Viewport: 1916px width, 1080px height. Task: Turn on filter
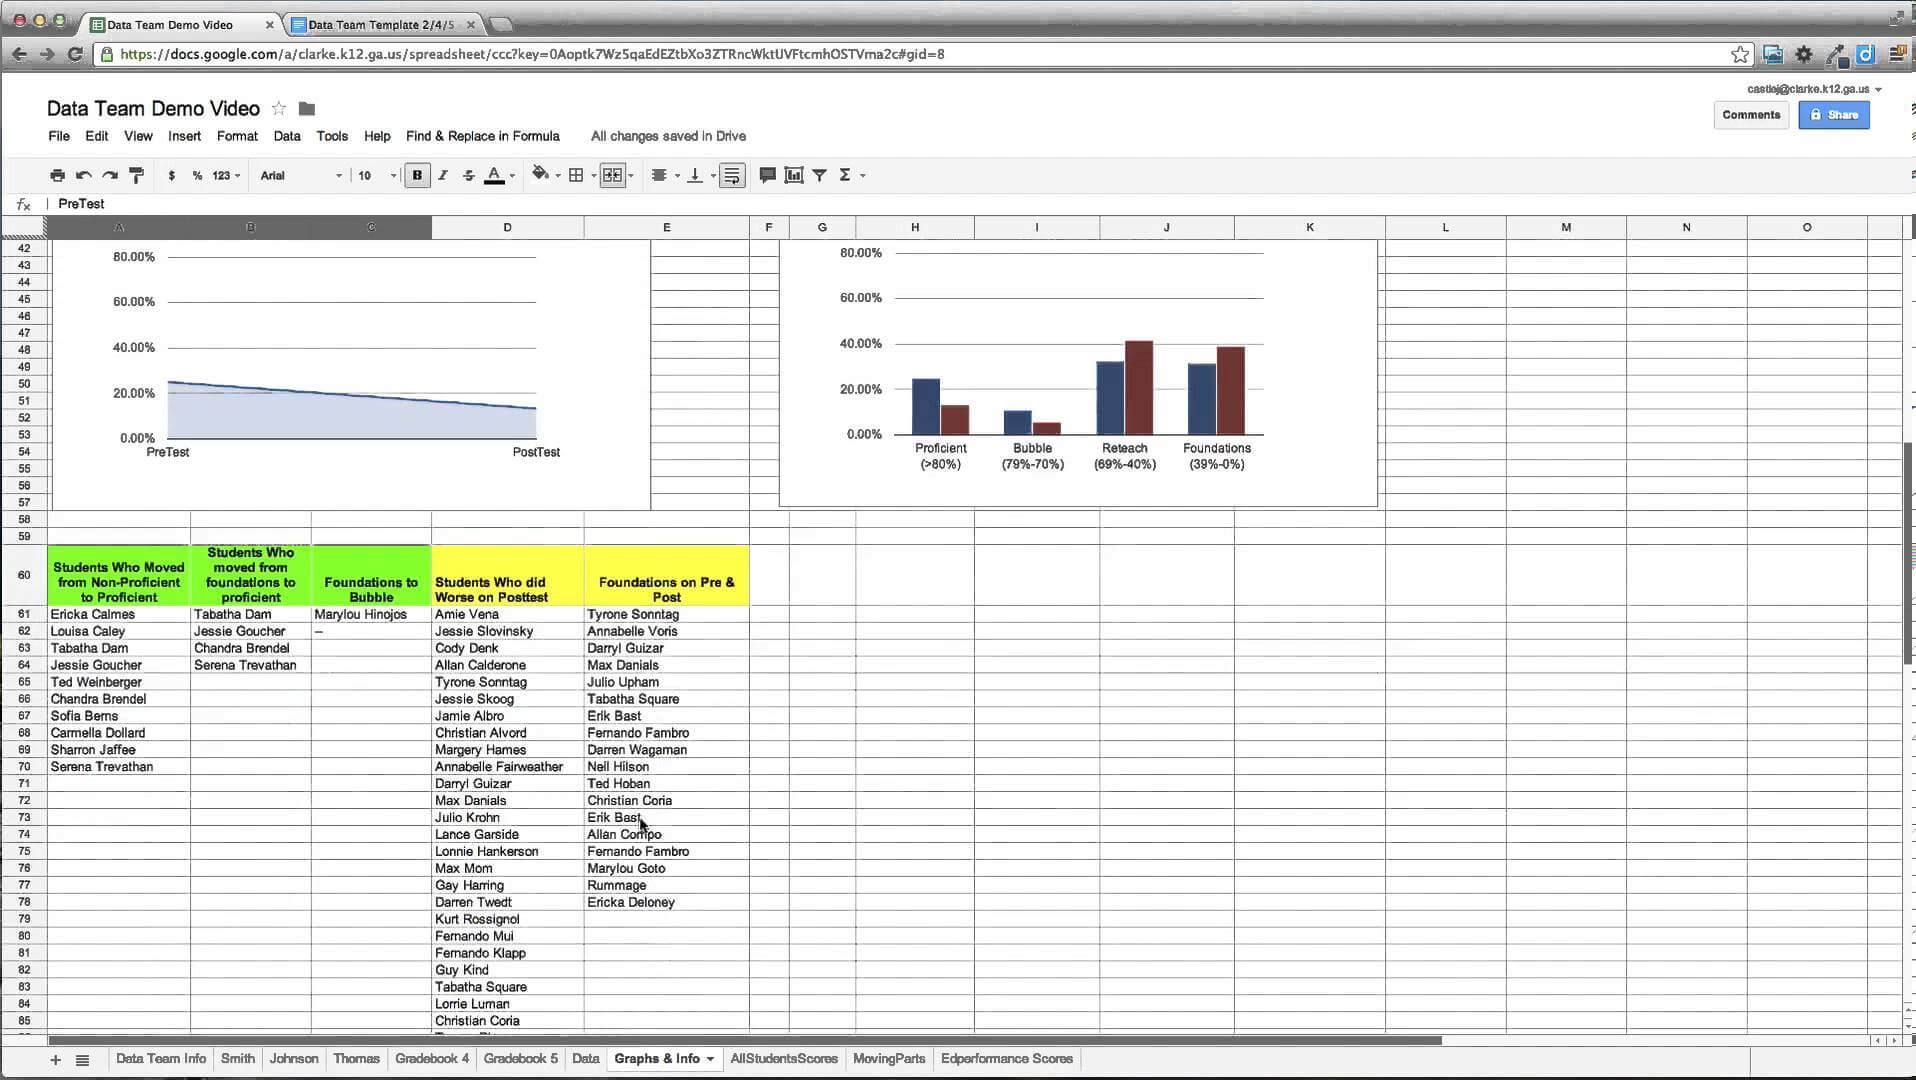(819, 175)
